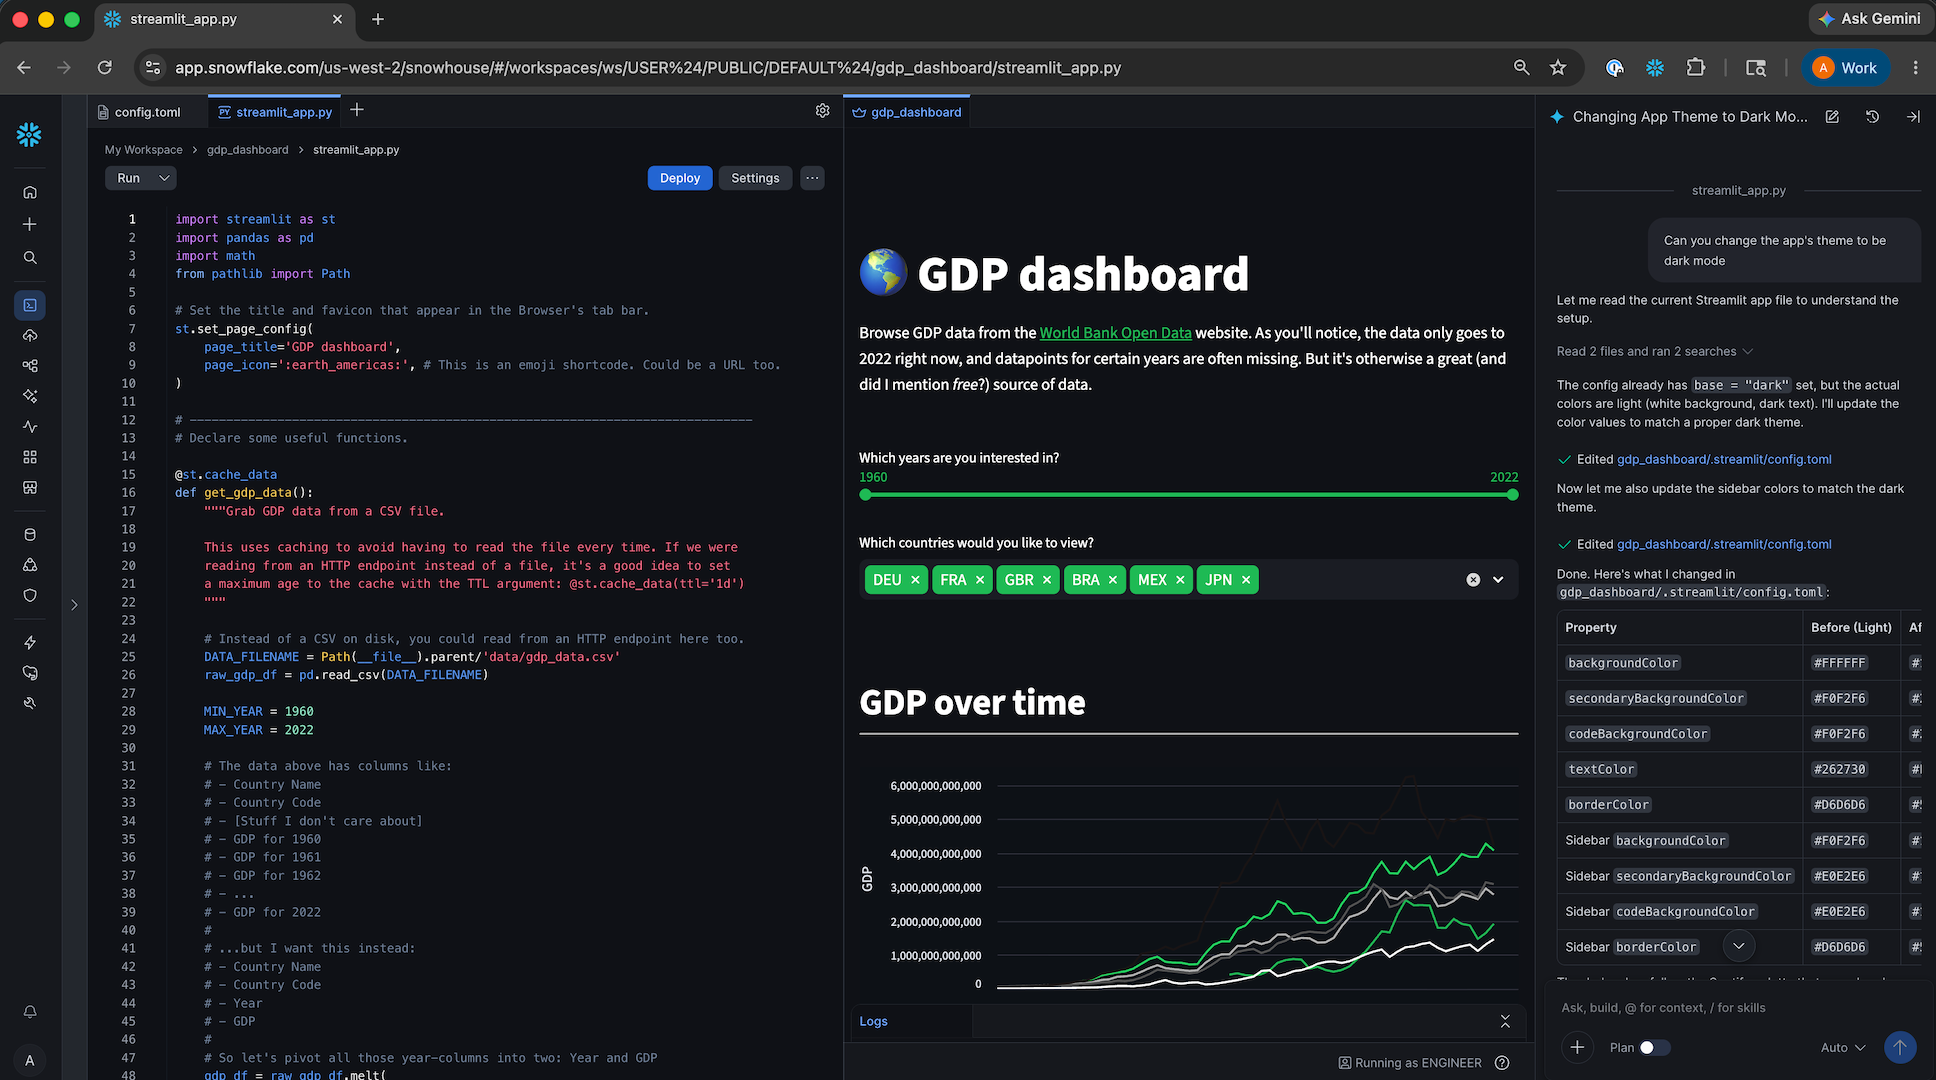Expand the file explorer side panel chevron

[74, 605]
